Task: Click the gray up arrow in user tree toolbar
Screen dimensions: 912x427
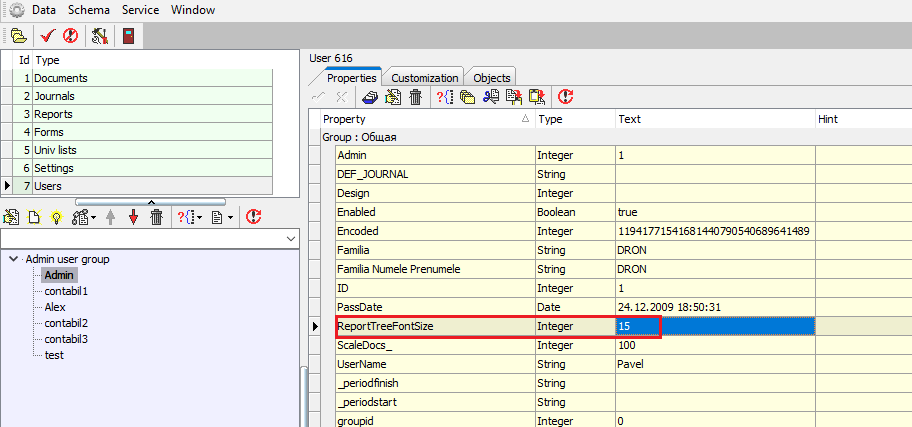Action: 111,218
